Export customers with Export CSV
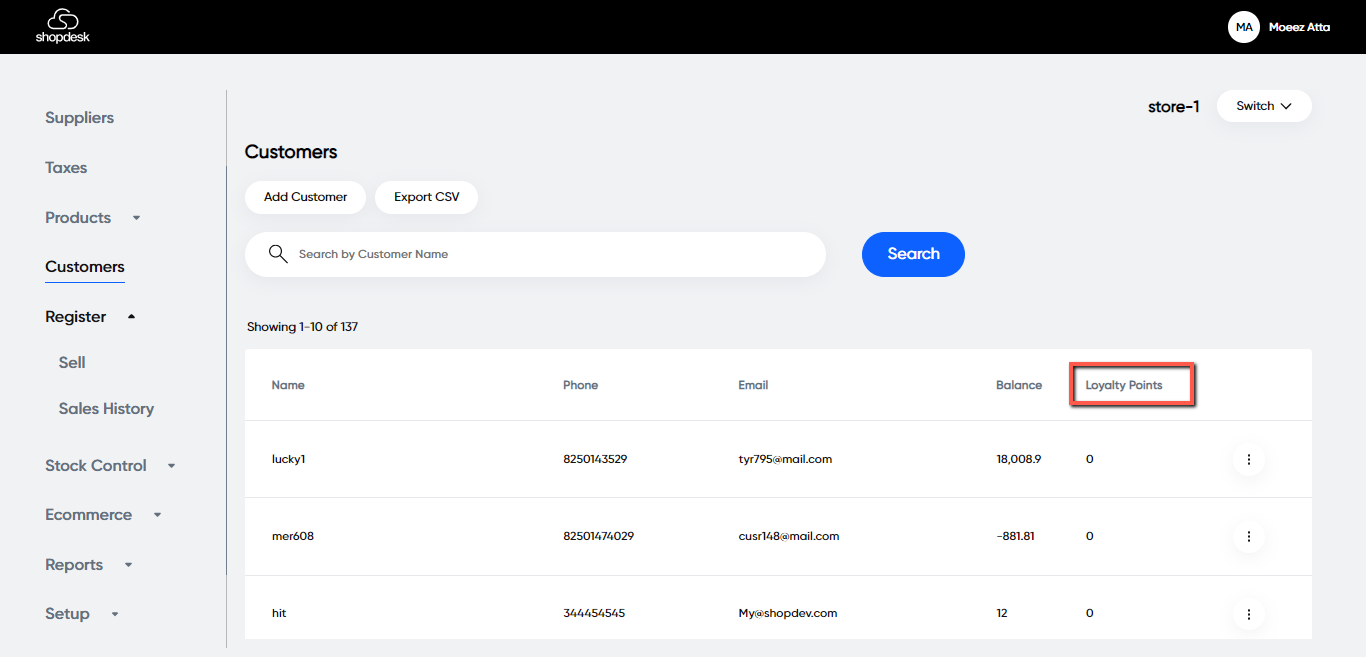Viewport: 1366px width, 657px height. pyautogui.click(x=426, y=197)
